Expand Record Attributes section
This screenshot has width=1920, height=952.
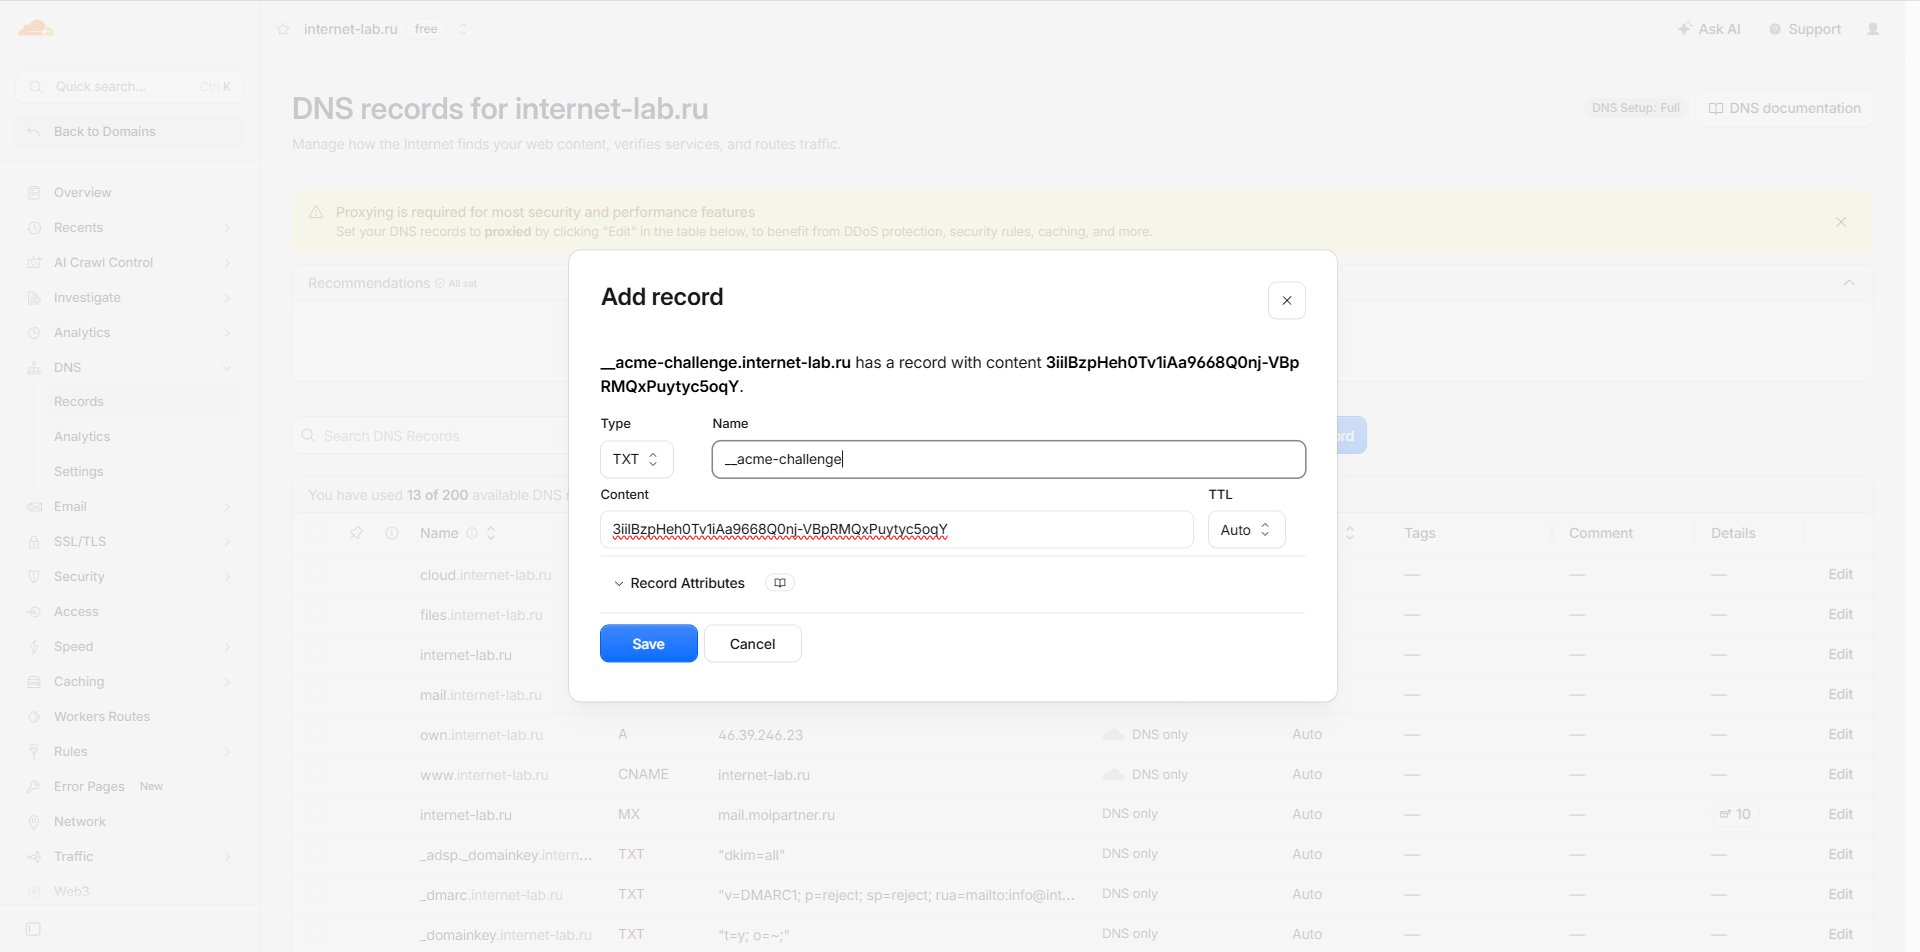(x=679, y=583)
